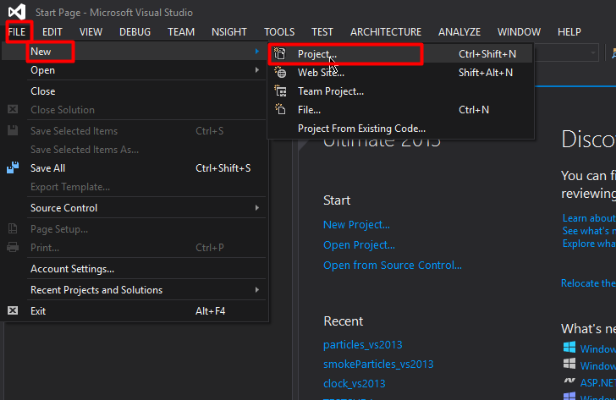Click the Close Solution icon
The height and width of the screenshot is (401, 616).
pyautogui.click(x=13, y=110)
